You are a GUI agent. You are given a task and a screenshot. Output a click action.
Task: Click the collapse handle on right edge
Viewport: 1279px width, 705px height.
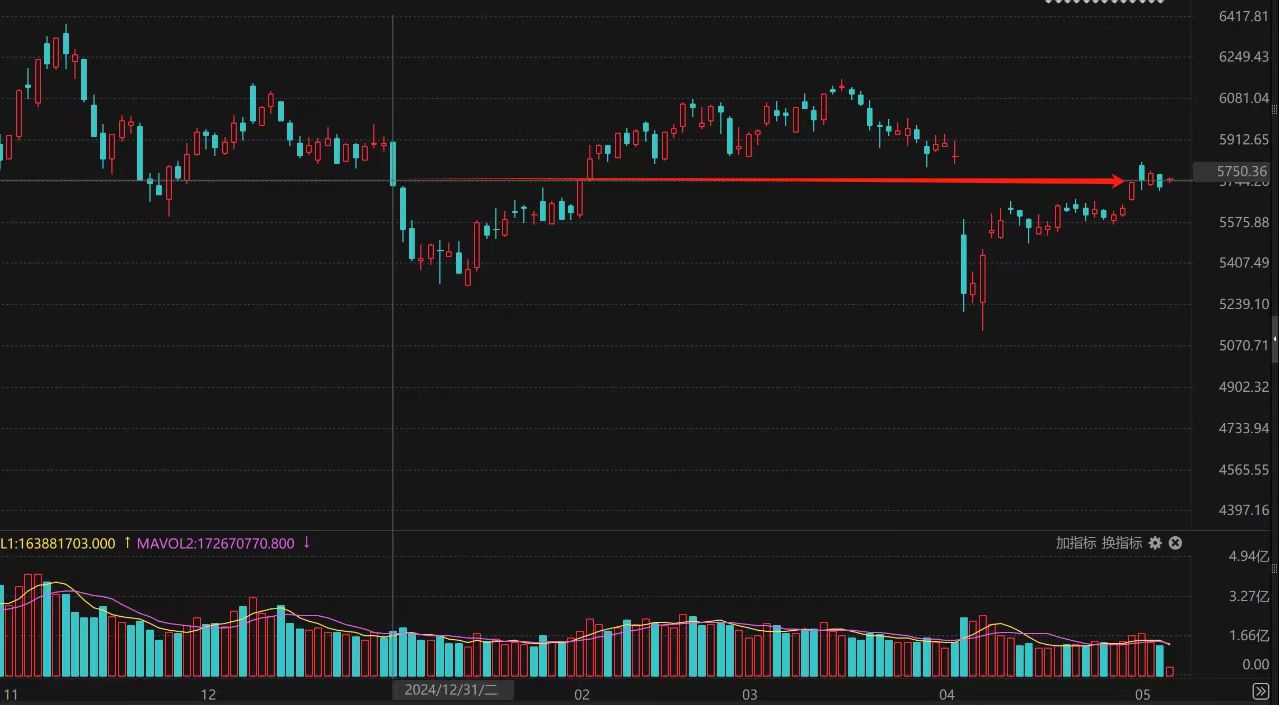pyautogui.click(x=1275, y=340)
